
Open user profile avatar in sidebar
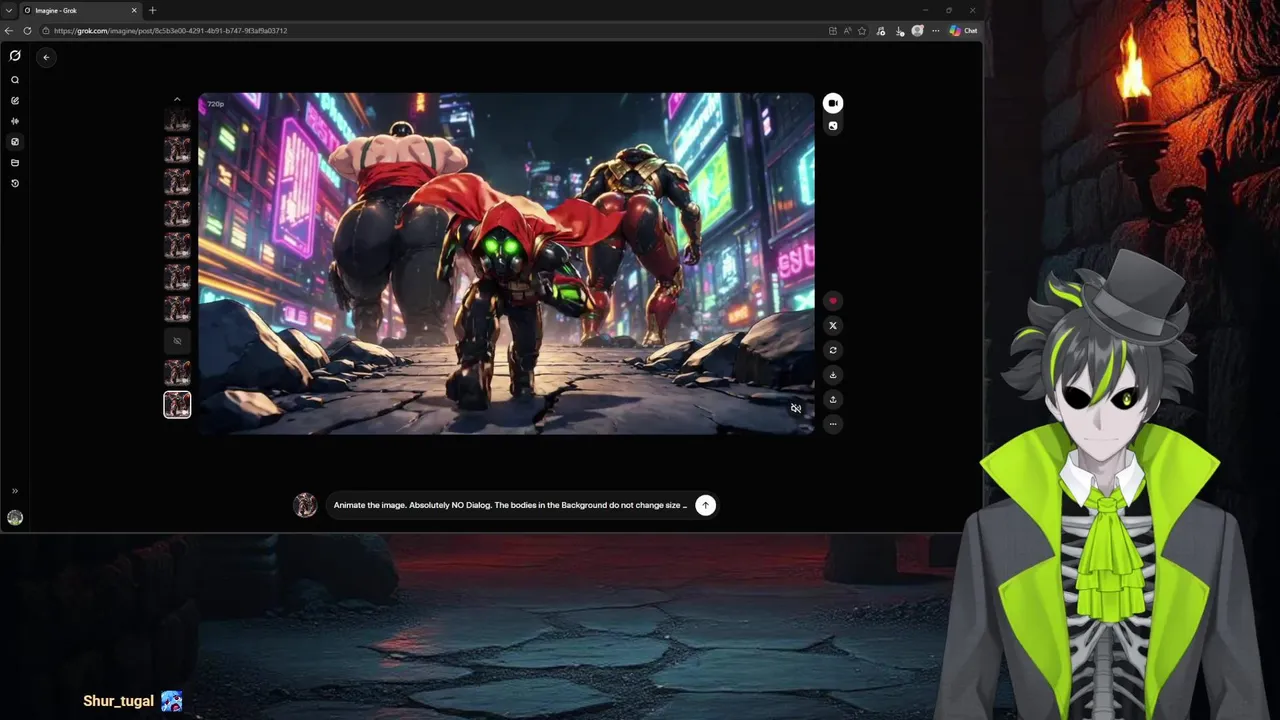[x=15, y=518]
